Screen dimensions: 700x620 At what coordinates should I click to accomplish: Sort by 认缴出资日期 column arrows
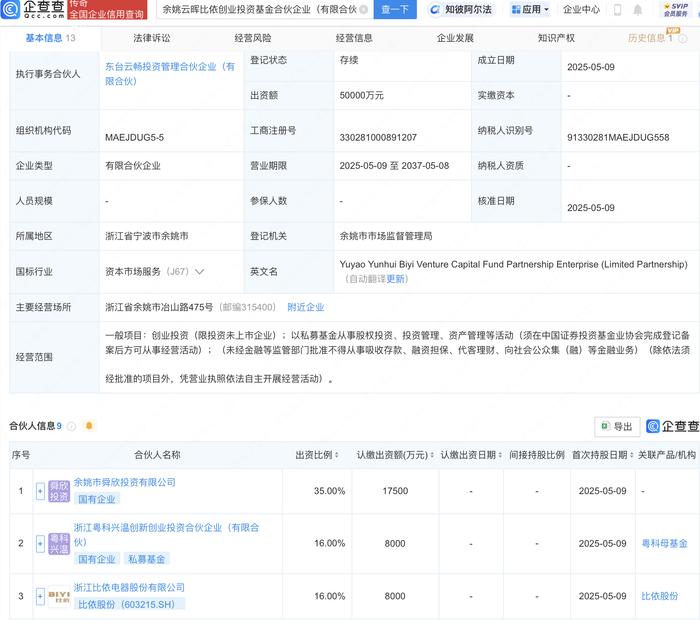coord(500,455)
